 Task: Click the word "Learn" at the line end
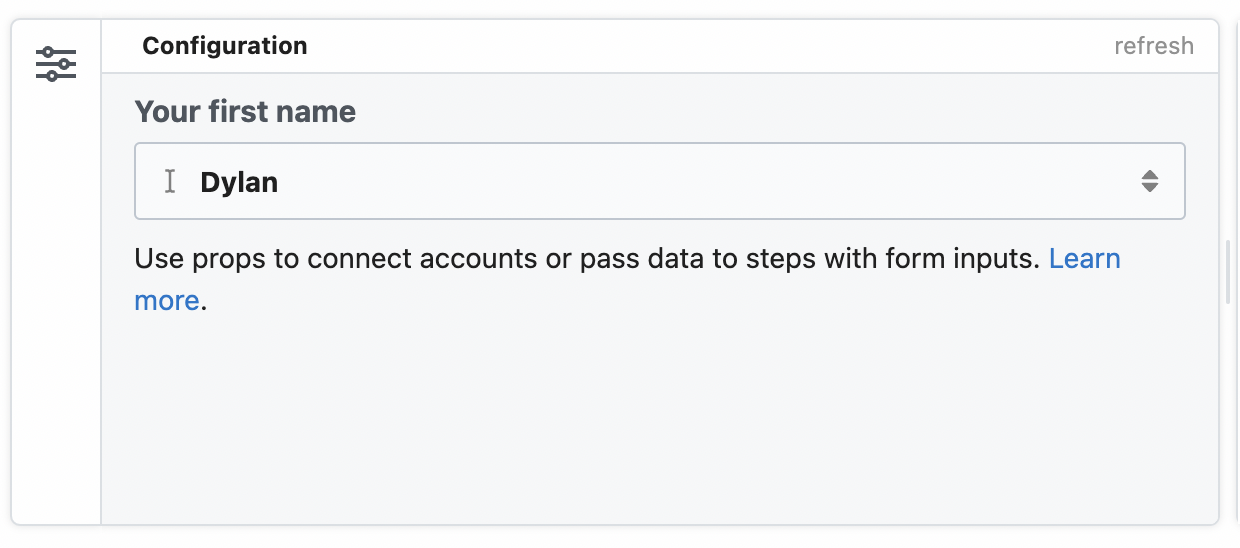pos(1084,259)
